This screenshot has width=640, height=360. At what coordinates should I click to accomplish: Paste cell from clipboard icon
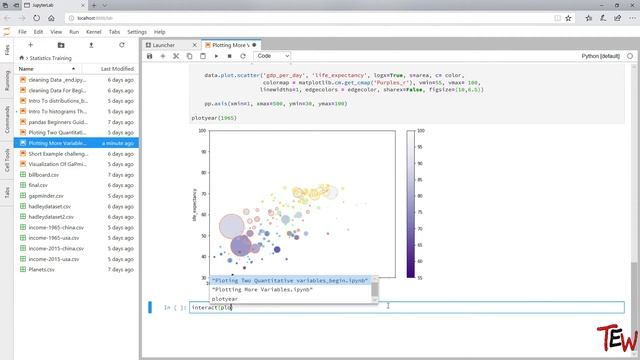click(x=203, y=56)
